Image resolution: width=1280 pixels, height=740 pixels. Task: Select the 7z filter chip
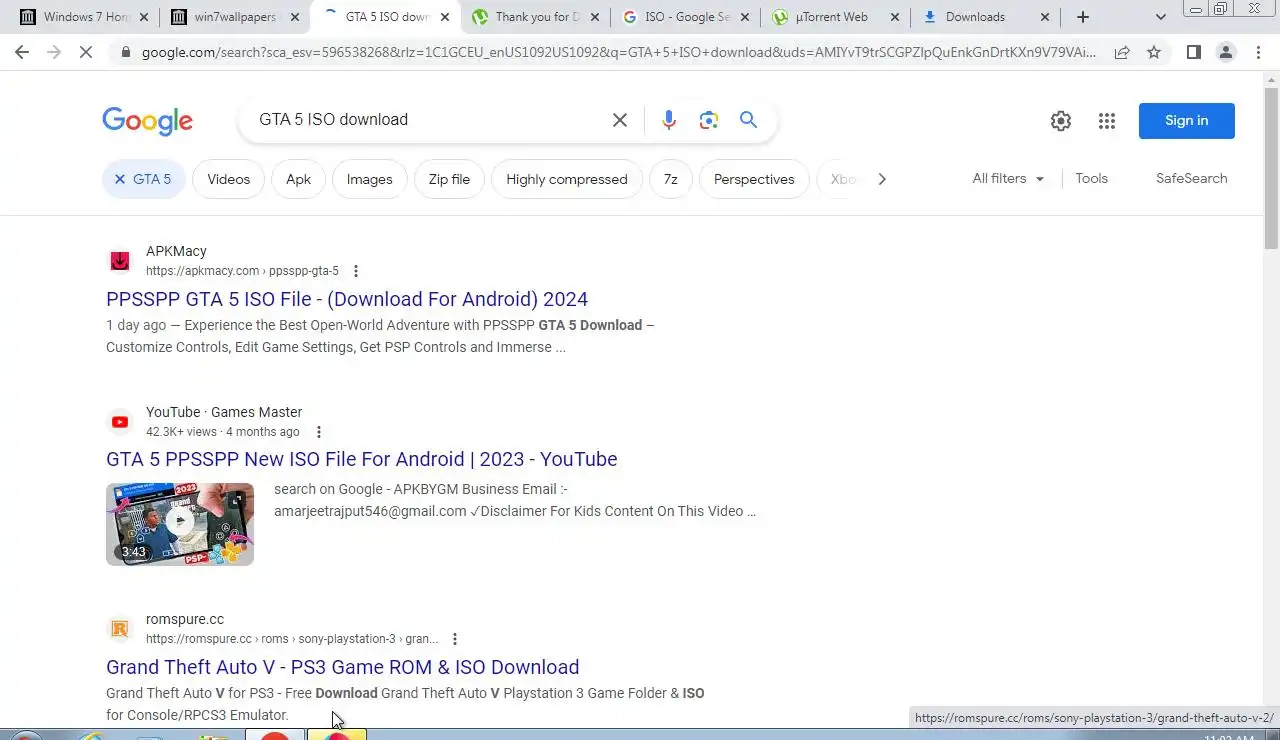coord(670,179)
